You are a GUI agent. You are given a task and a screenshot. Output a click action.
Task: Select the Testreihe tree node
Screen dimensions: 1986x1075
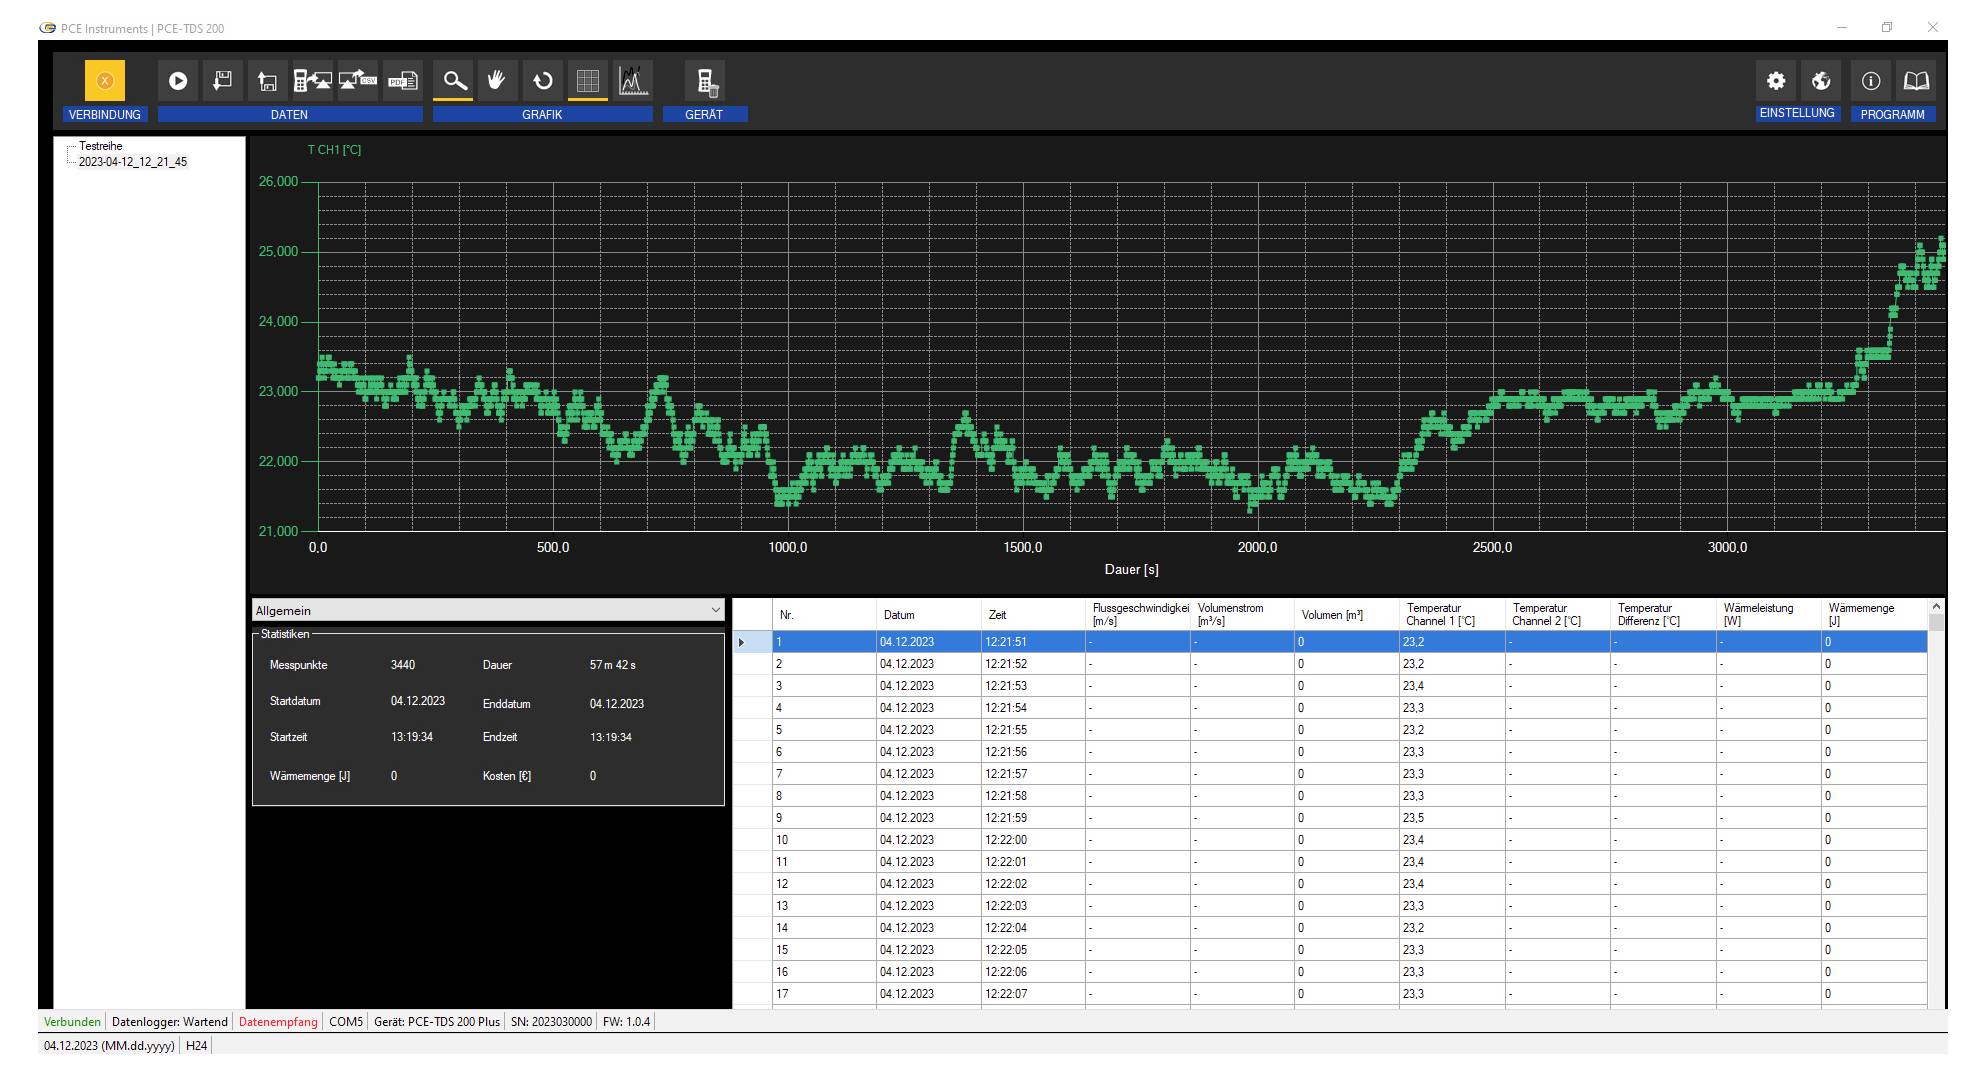tap(101, 146)
